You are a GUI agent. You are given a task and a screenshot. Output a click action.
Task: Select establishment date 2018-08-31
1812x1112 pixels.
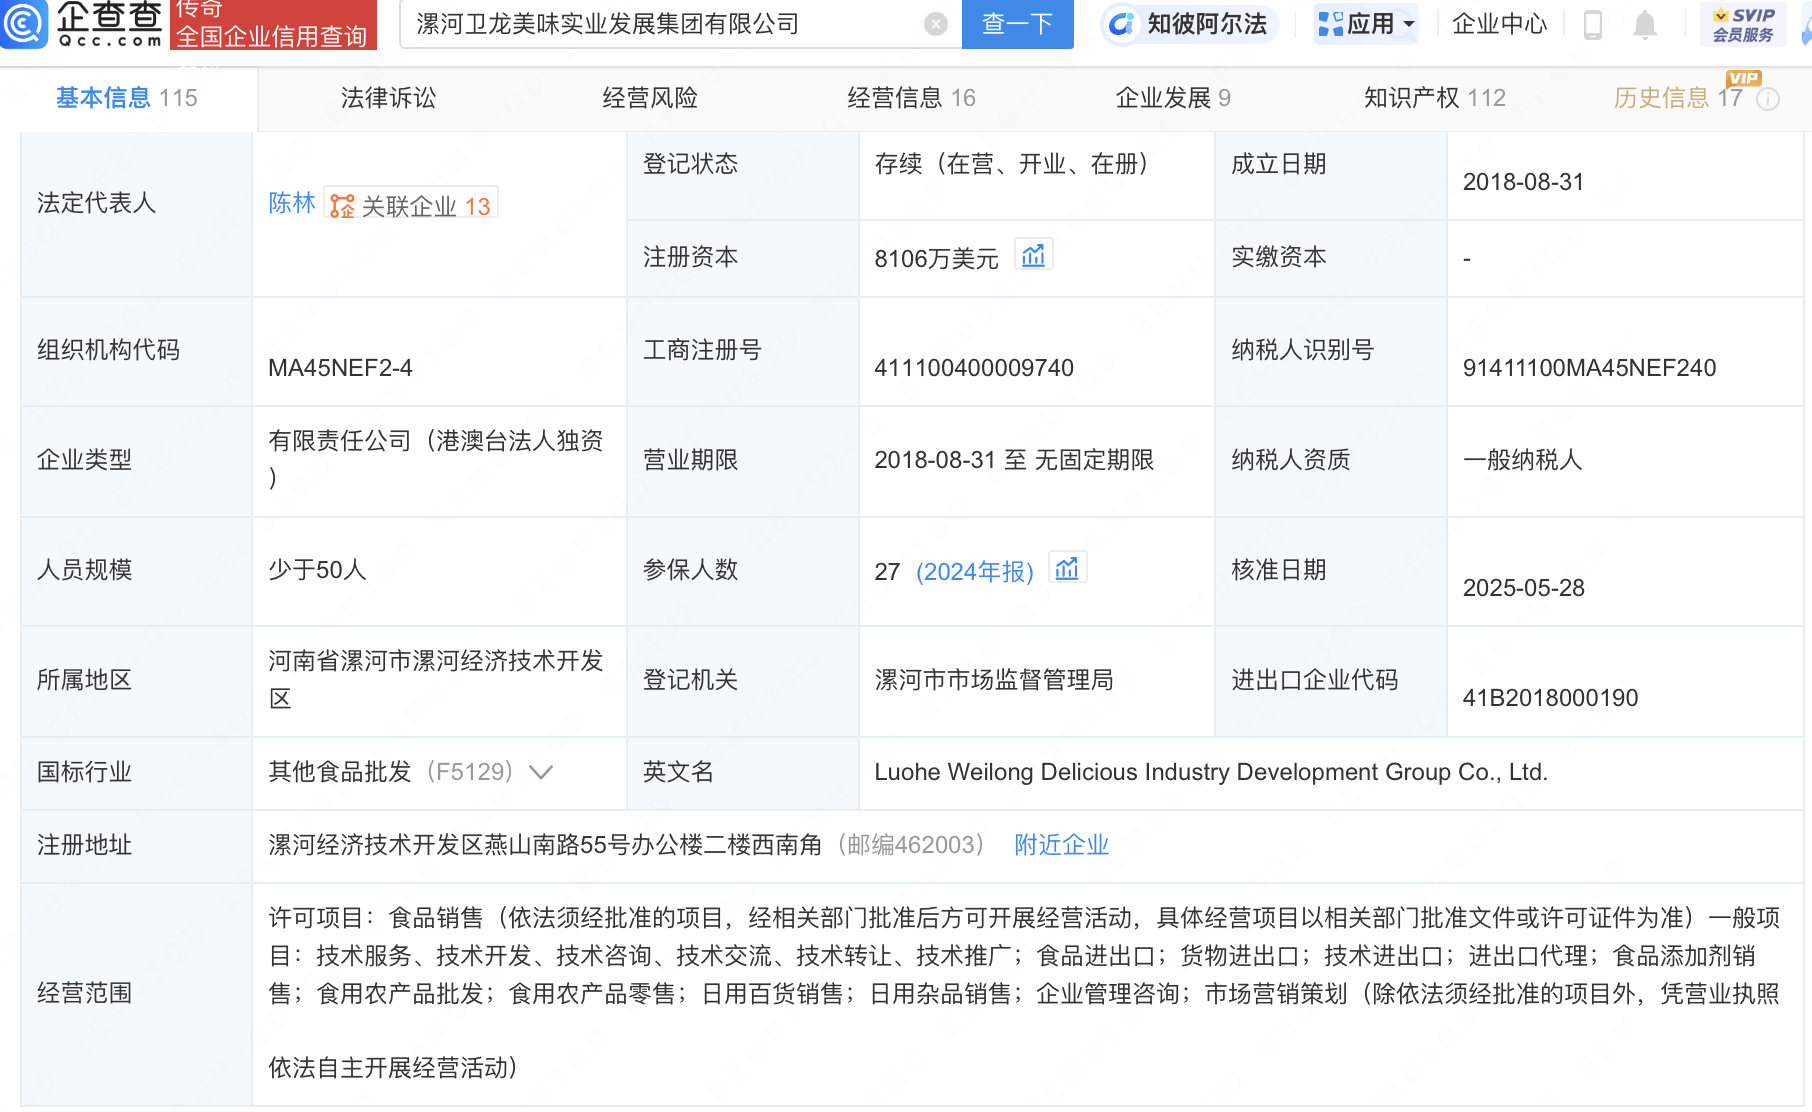click(1523, 182)
